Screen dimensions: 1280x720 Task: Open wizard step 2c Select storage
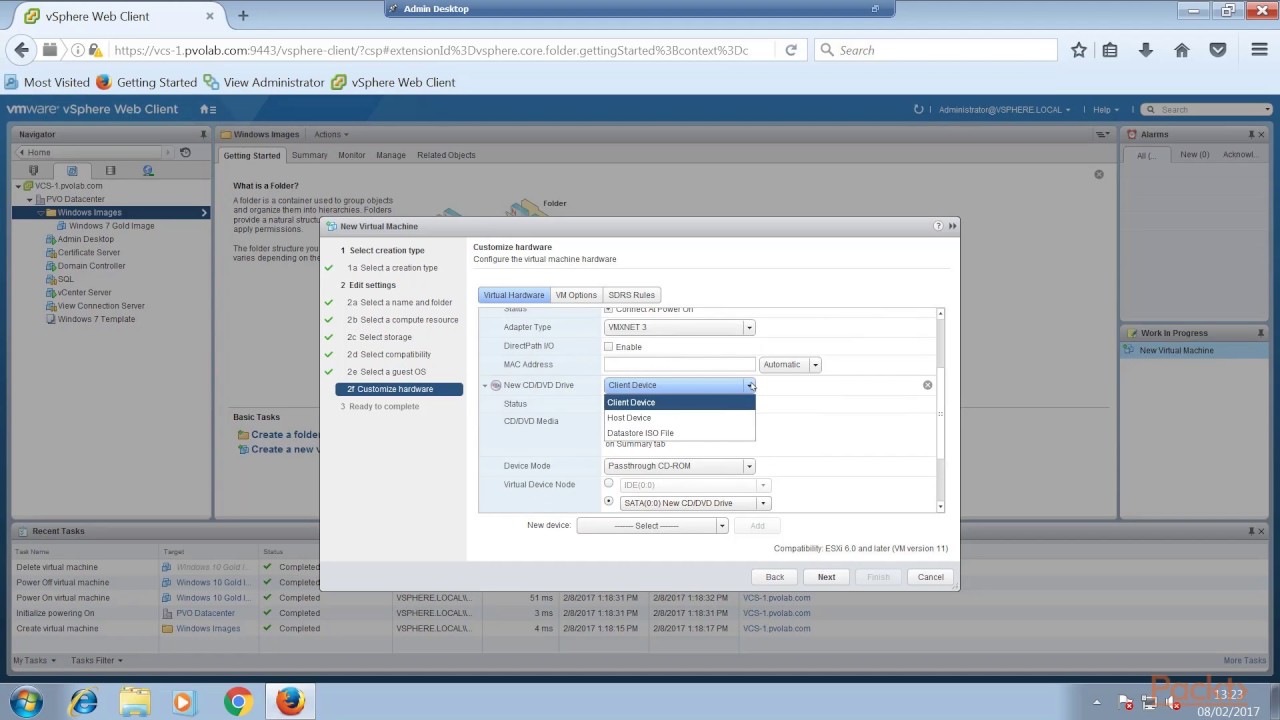point(379,337)
